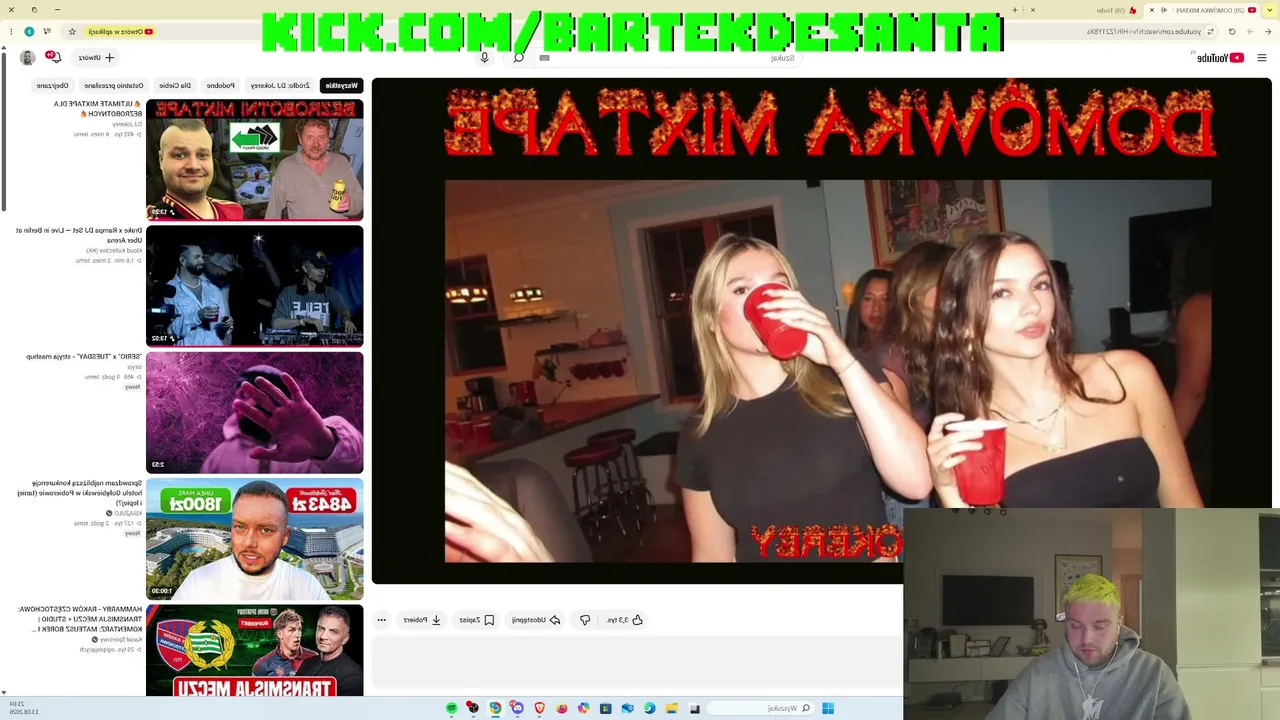Click the page vertical scrollbar

pyautogui.click(x=4, y=130)
